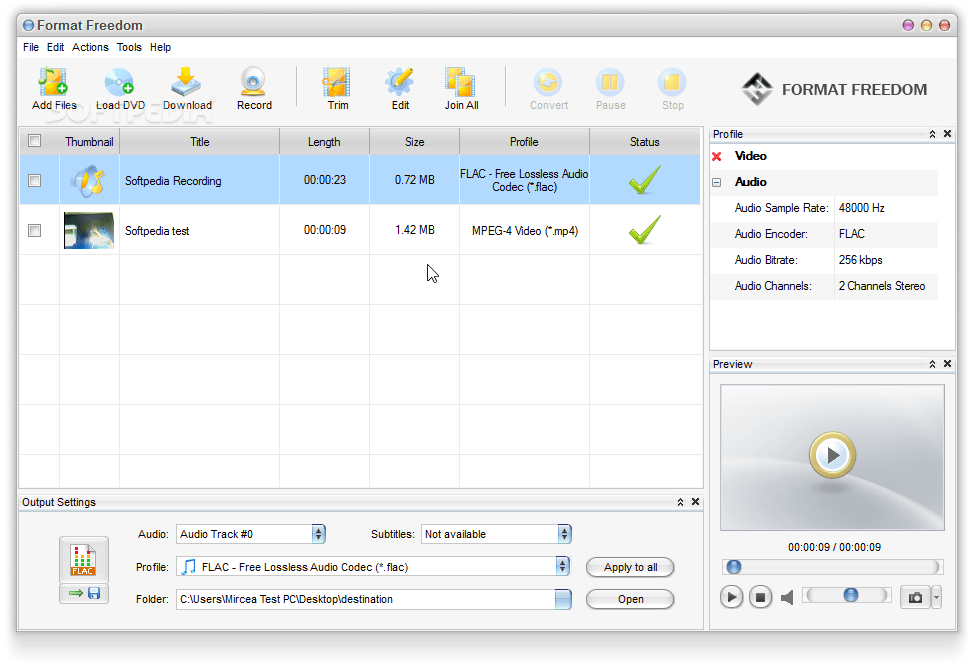Open the Subtitles dropdown
This screenshot has height=671, width=977.
click(564, 534)
